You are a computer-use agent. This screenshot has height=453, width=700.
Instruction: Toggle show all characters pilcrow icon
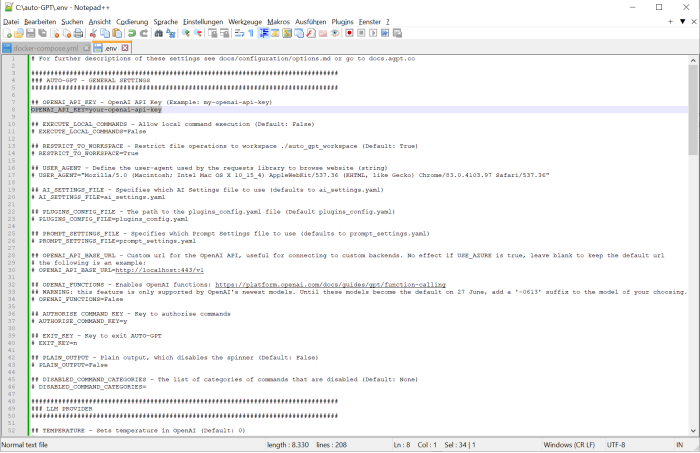(x=251, y=33)
